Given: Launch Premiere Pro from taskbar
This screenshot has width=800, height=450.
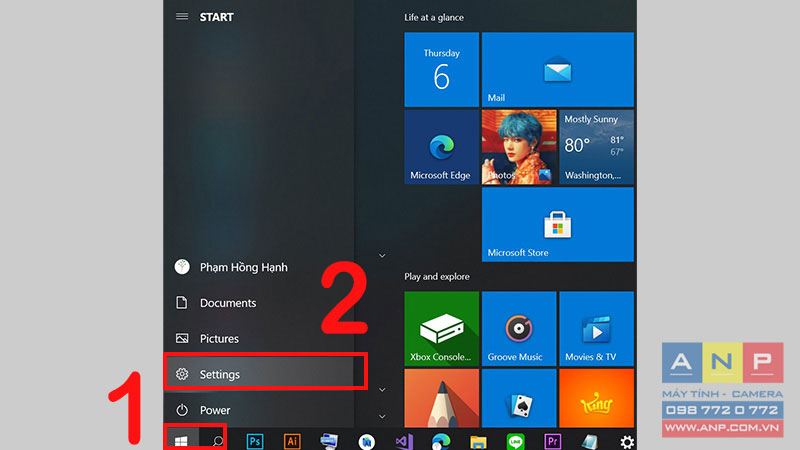Looking at the screenshot, I should 553,441.
